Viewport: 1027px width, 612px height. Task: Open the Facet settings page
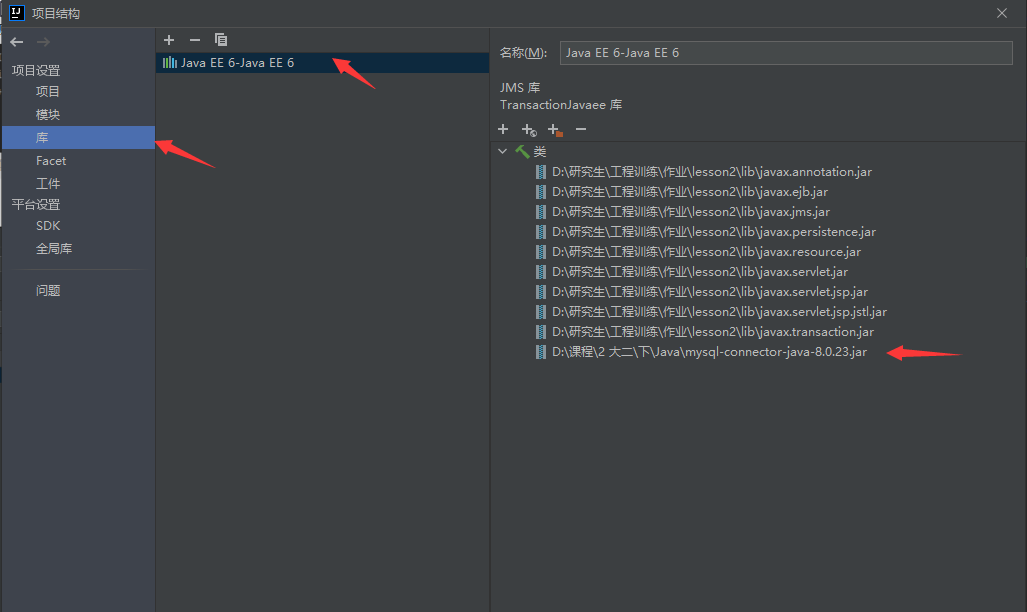coord(51,161)
